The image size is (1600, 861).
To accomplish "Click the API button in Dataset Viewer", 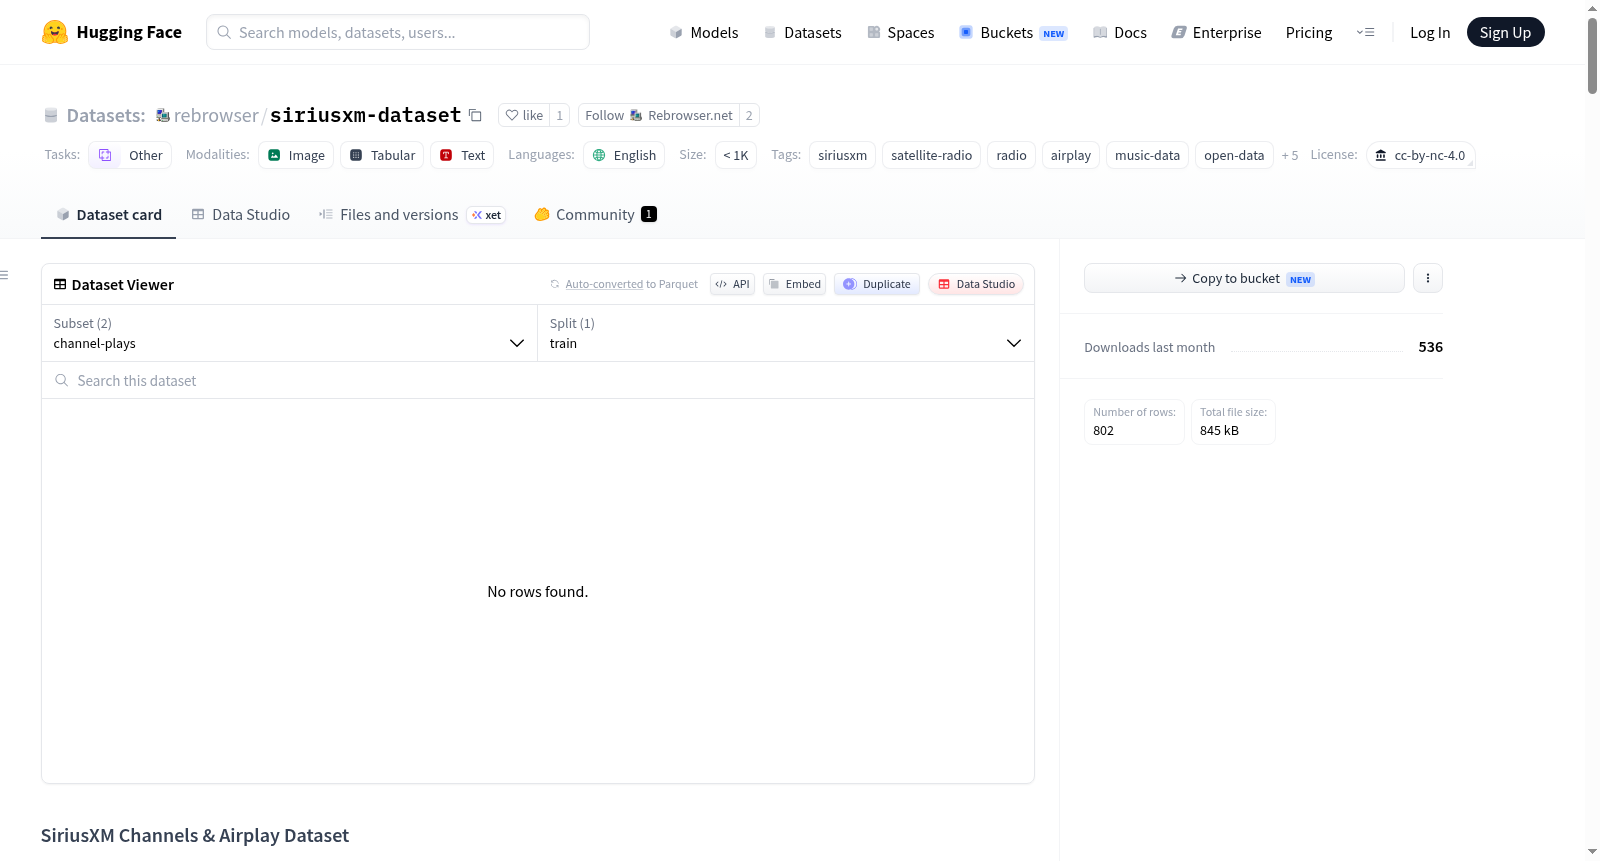I will (x=732, y=284).
